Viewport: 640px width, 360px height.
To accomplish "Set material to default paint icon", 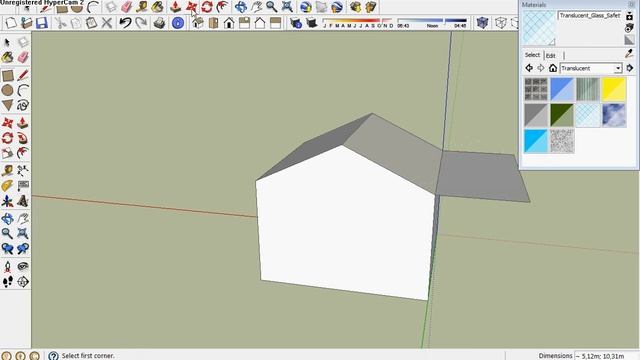I will (629, 40).
